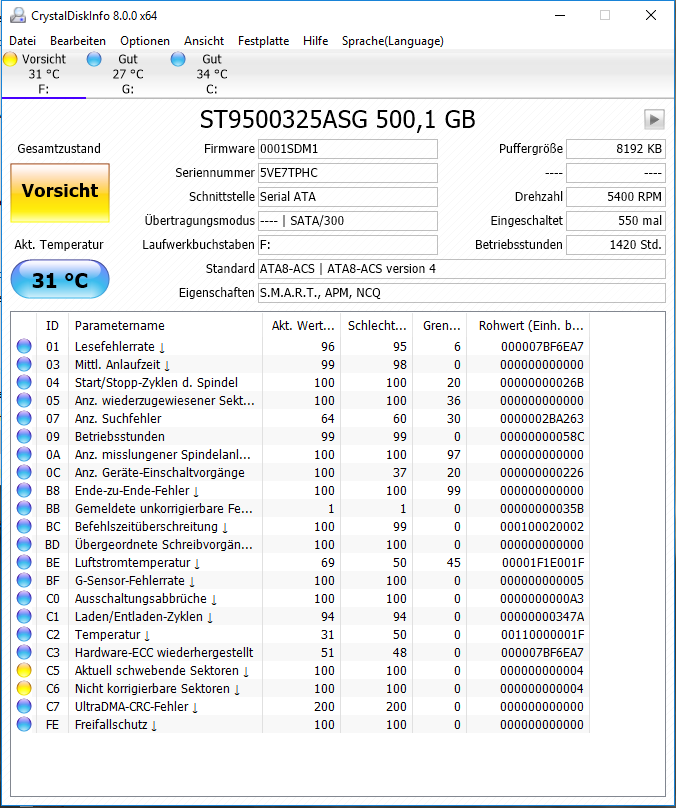Click the Drehzahl field 5400 RPM
The image size is (676, 808).
616,197
